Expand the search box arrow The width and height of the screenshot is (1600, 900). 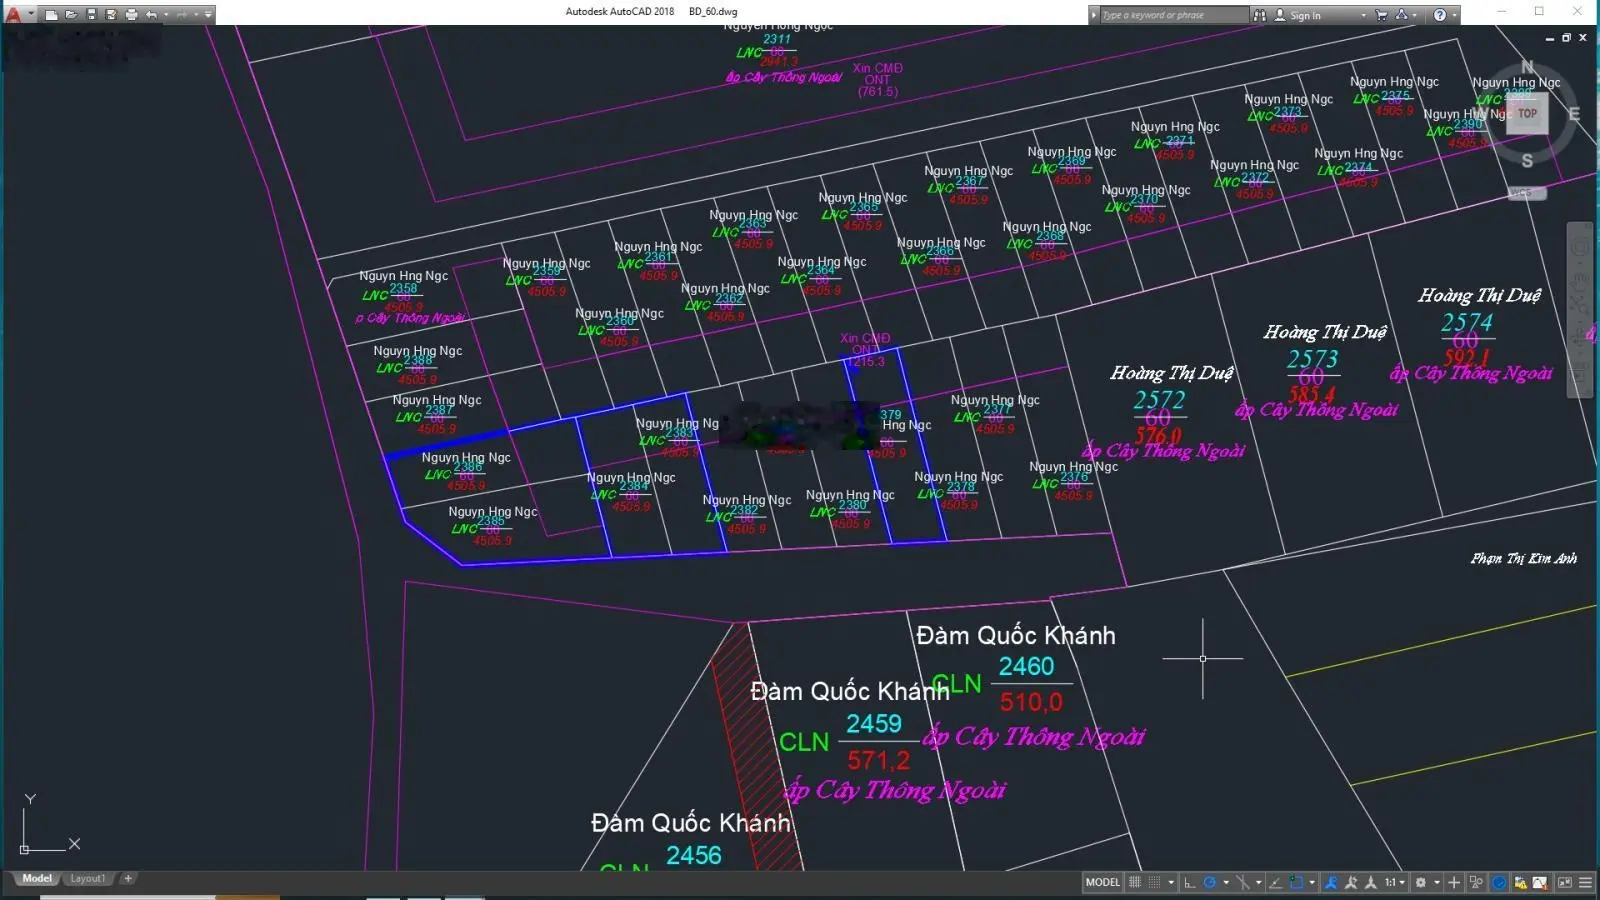coord(1093,15)
